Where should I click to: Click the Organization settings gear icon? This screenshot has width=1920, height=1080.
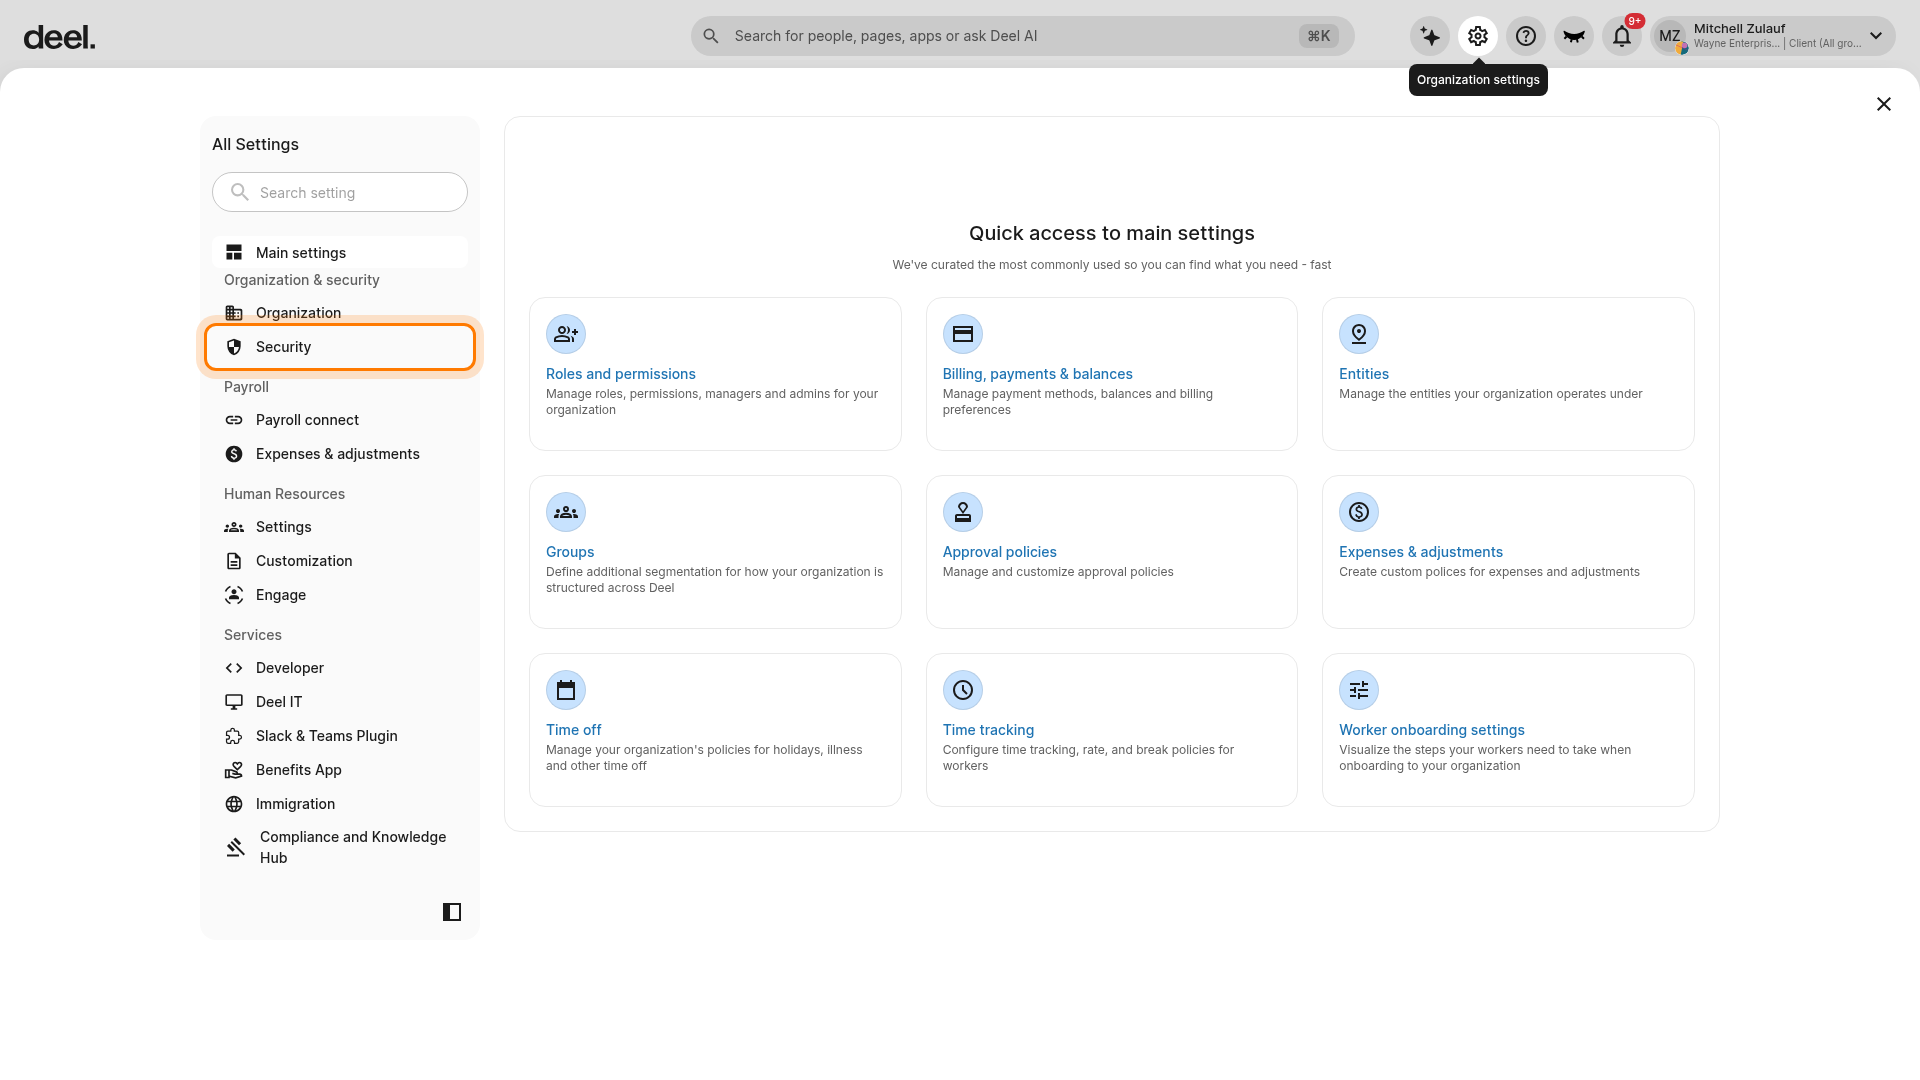pos(1478,36)
